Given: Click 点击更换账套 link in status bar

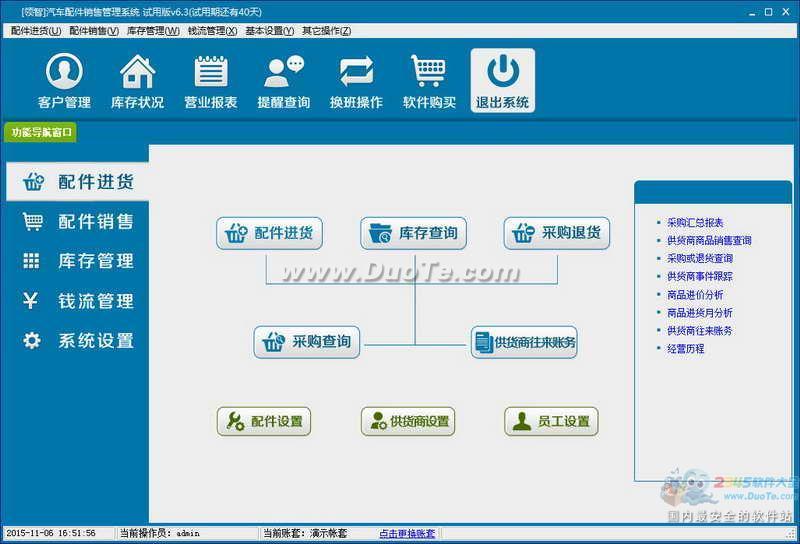Looking at the screenshot, I should 407,534.
